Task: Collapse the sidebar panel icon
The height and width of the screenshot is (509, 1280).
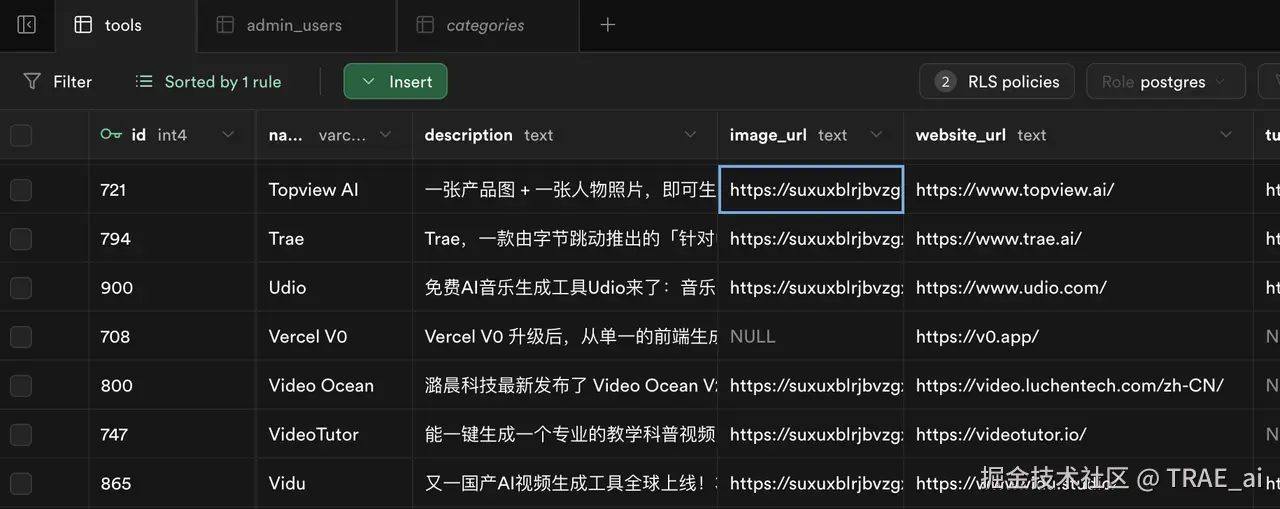Action: [x=27, y=25]
